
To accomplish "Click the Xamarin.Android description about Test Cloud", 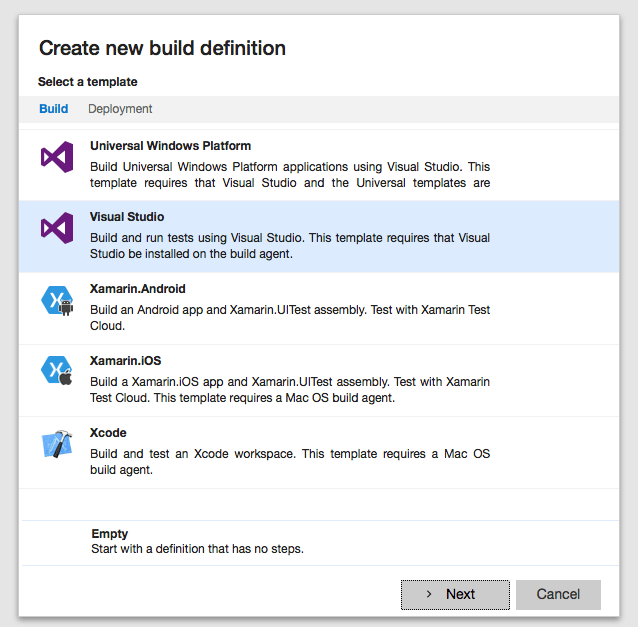I will pyautogui.click(x=290, y=317).
